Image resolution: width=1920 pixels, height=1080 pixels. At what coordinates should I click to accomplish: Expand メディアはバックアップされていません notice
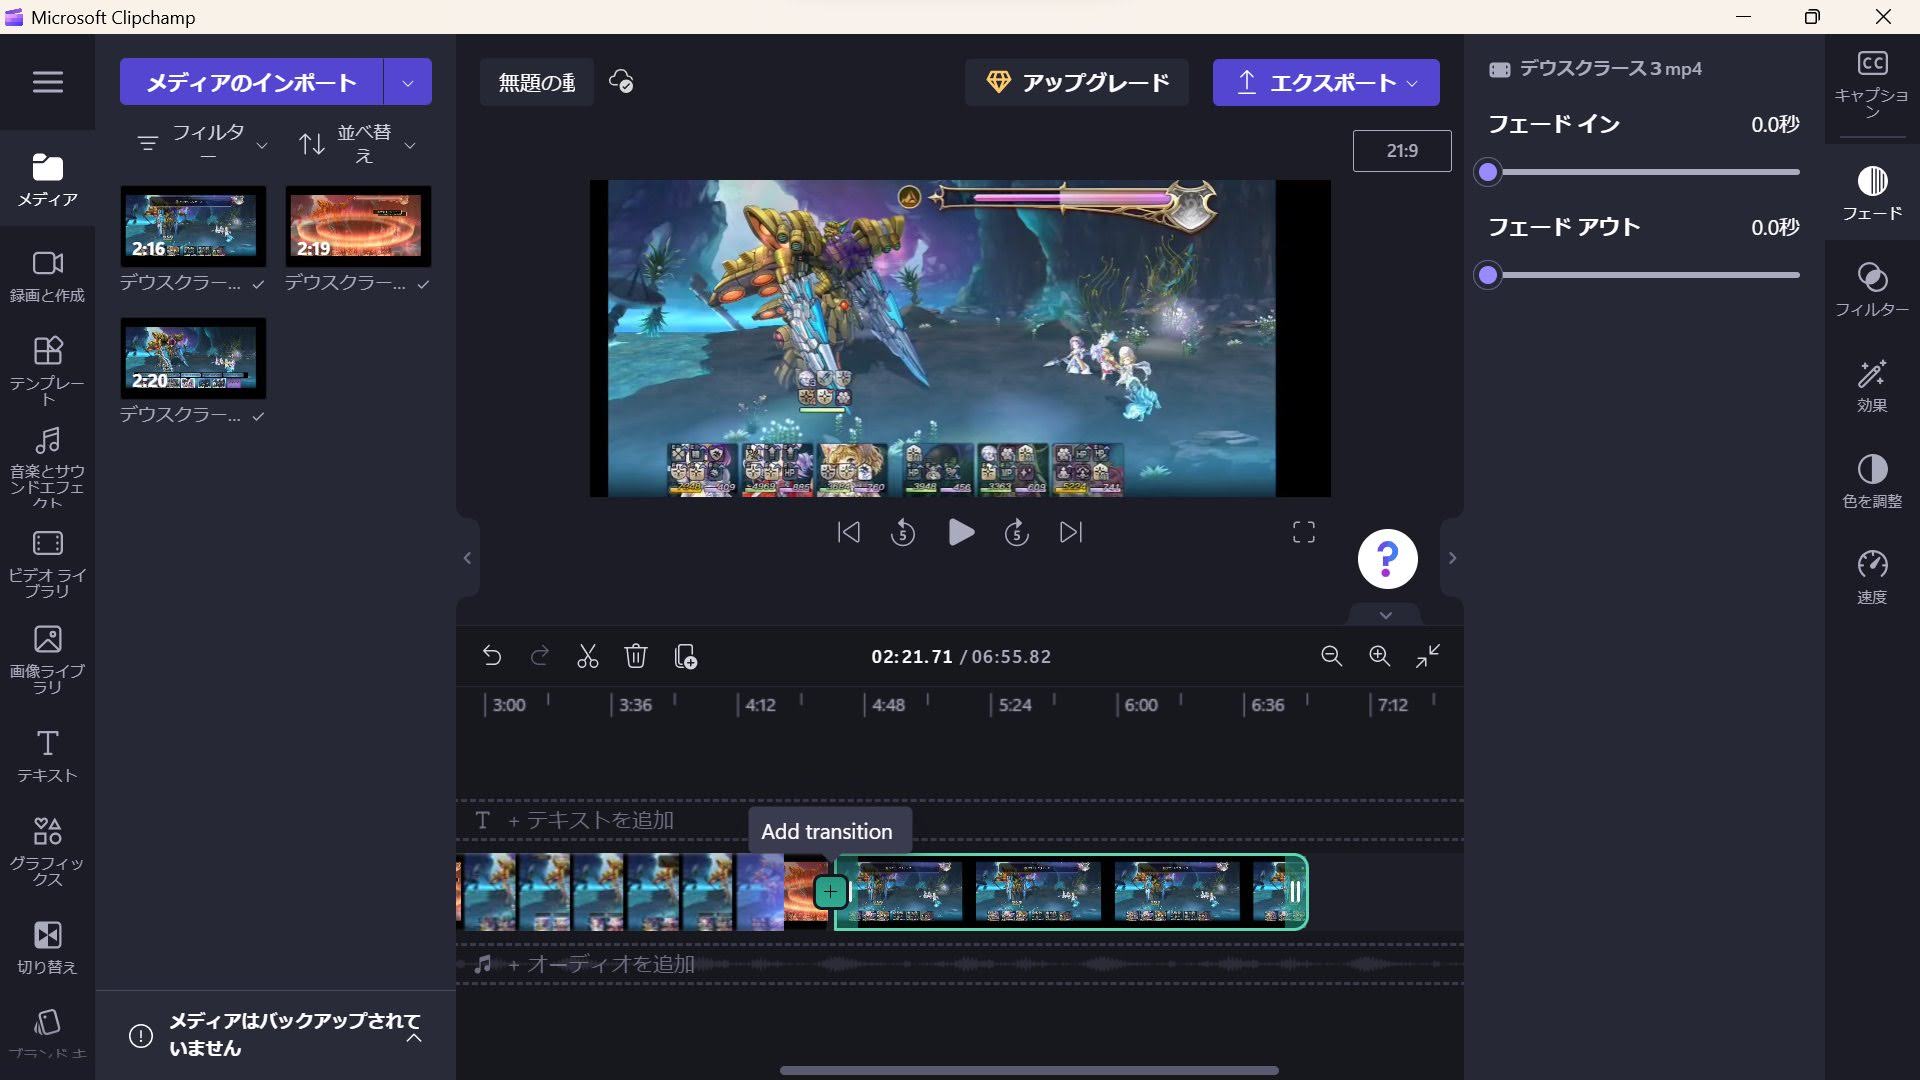[x=414, y=1037]
